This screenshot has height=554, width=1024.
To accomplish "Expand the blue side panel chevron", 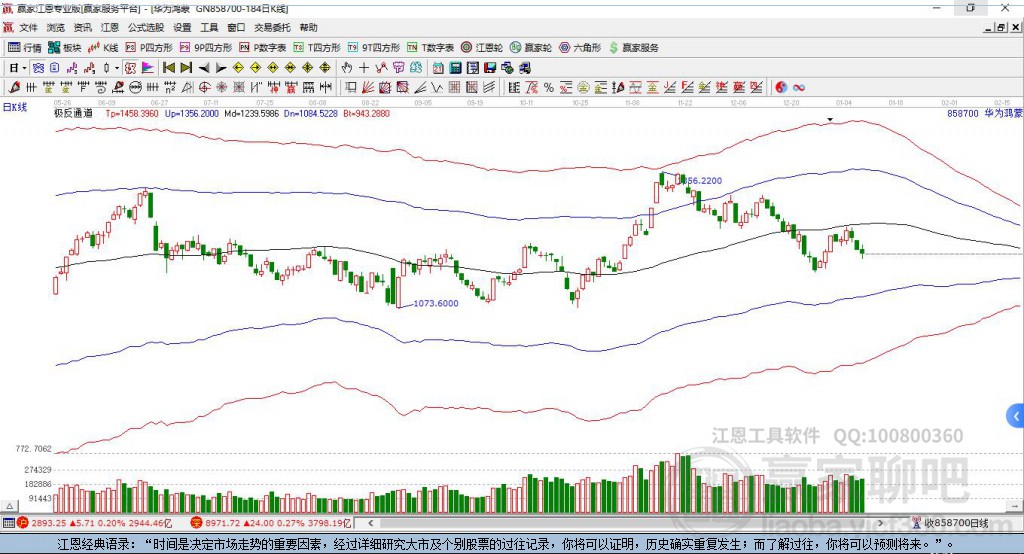I will [1016, 416].
